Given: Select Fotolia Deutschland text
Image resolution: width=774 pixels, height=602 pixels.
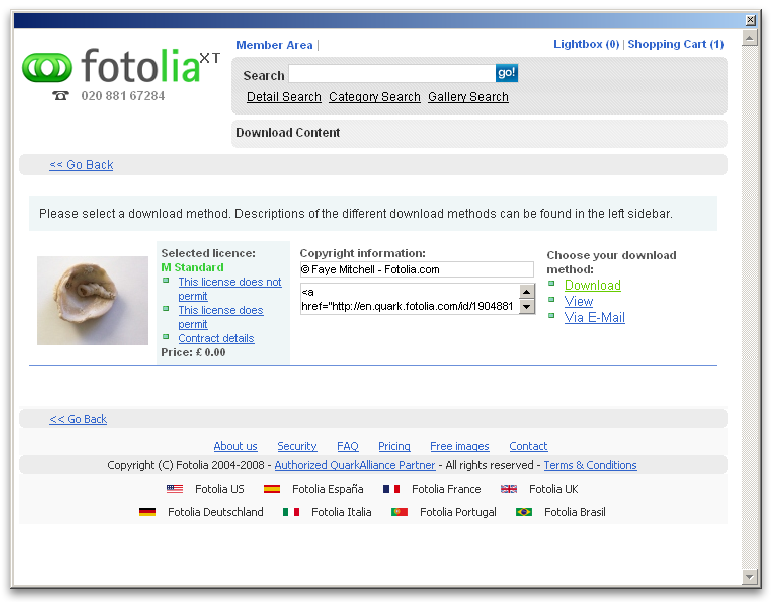Looking at the screenshot, I should [x=216, y=512].
